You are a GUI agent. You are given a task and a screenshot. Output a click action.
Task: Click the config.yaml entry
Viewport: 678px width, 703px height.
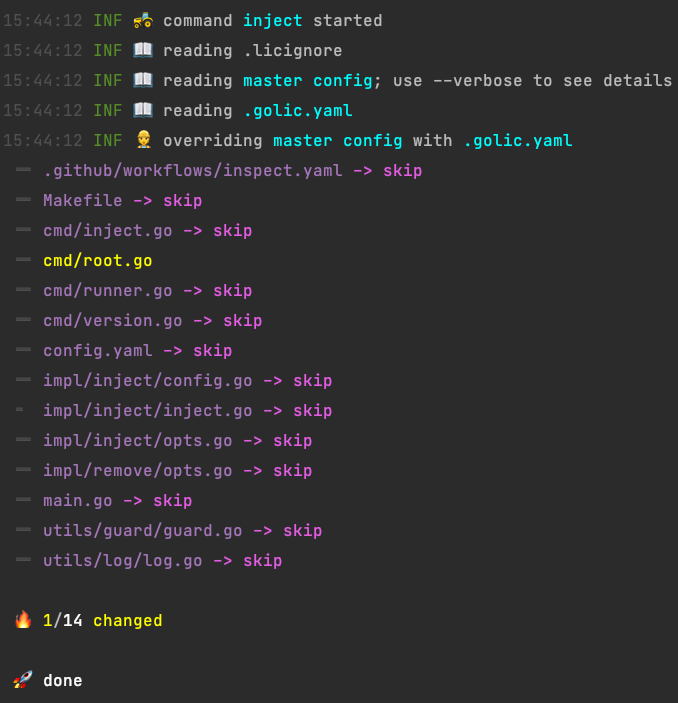point(98,351)
